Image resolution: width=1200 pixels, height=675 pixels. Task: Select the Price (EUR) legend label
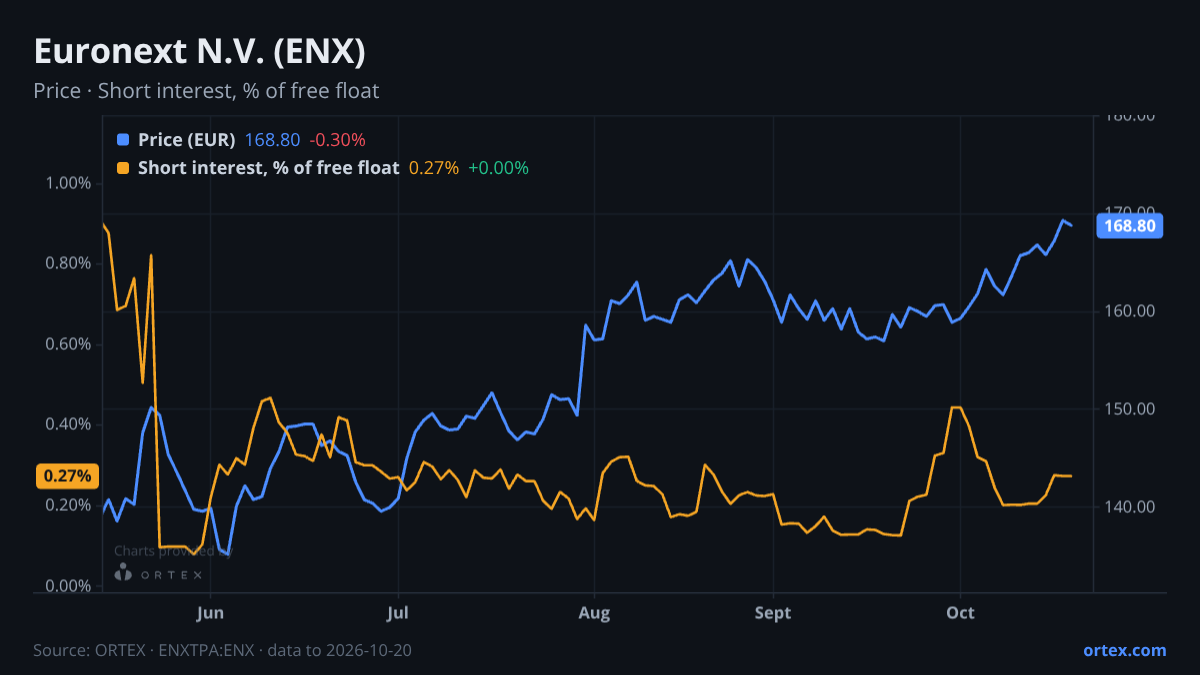[x=187, y=140]
